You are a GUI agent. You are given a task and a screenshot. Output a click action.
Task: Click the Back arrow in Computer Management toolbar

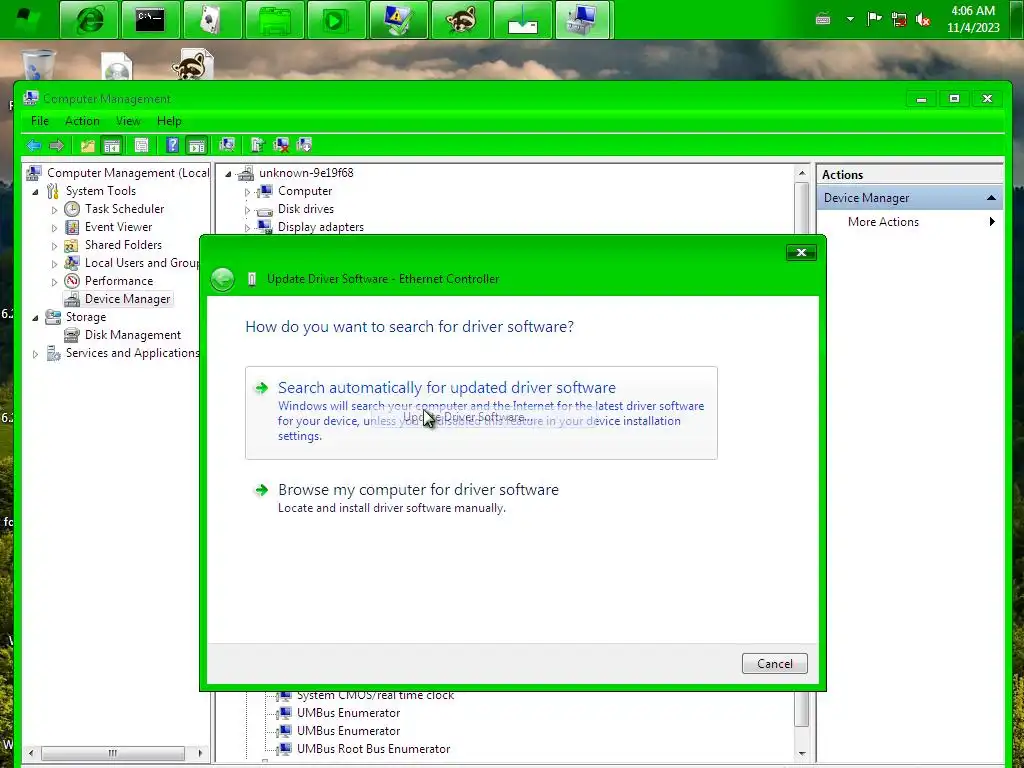click(34, 145)
